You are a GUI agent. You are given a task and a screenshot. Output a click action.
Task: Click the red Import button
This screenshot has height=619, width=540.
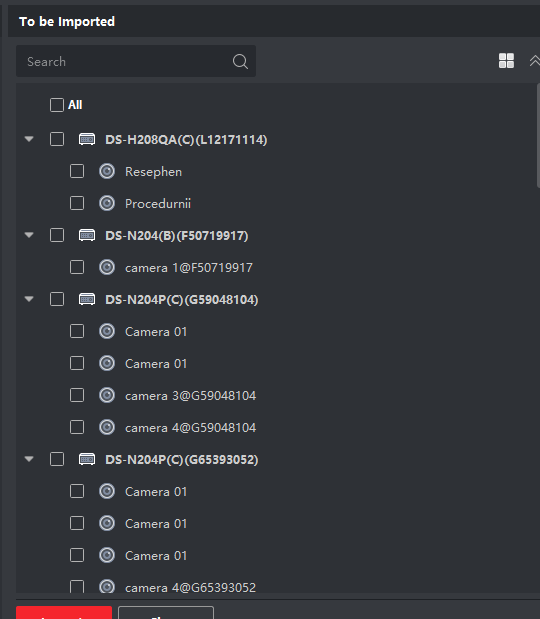pos(64,613)
